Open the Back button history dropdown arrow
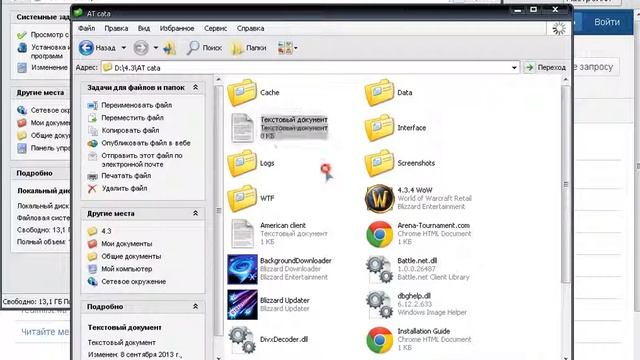 [x=124, y=48]
